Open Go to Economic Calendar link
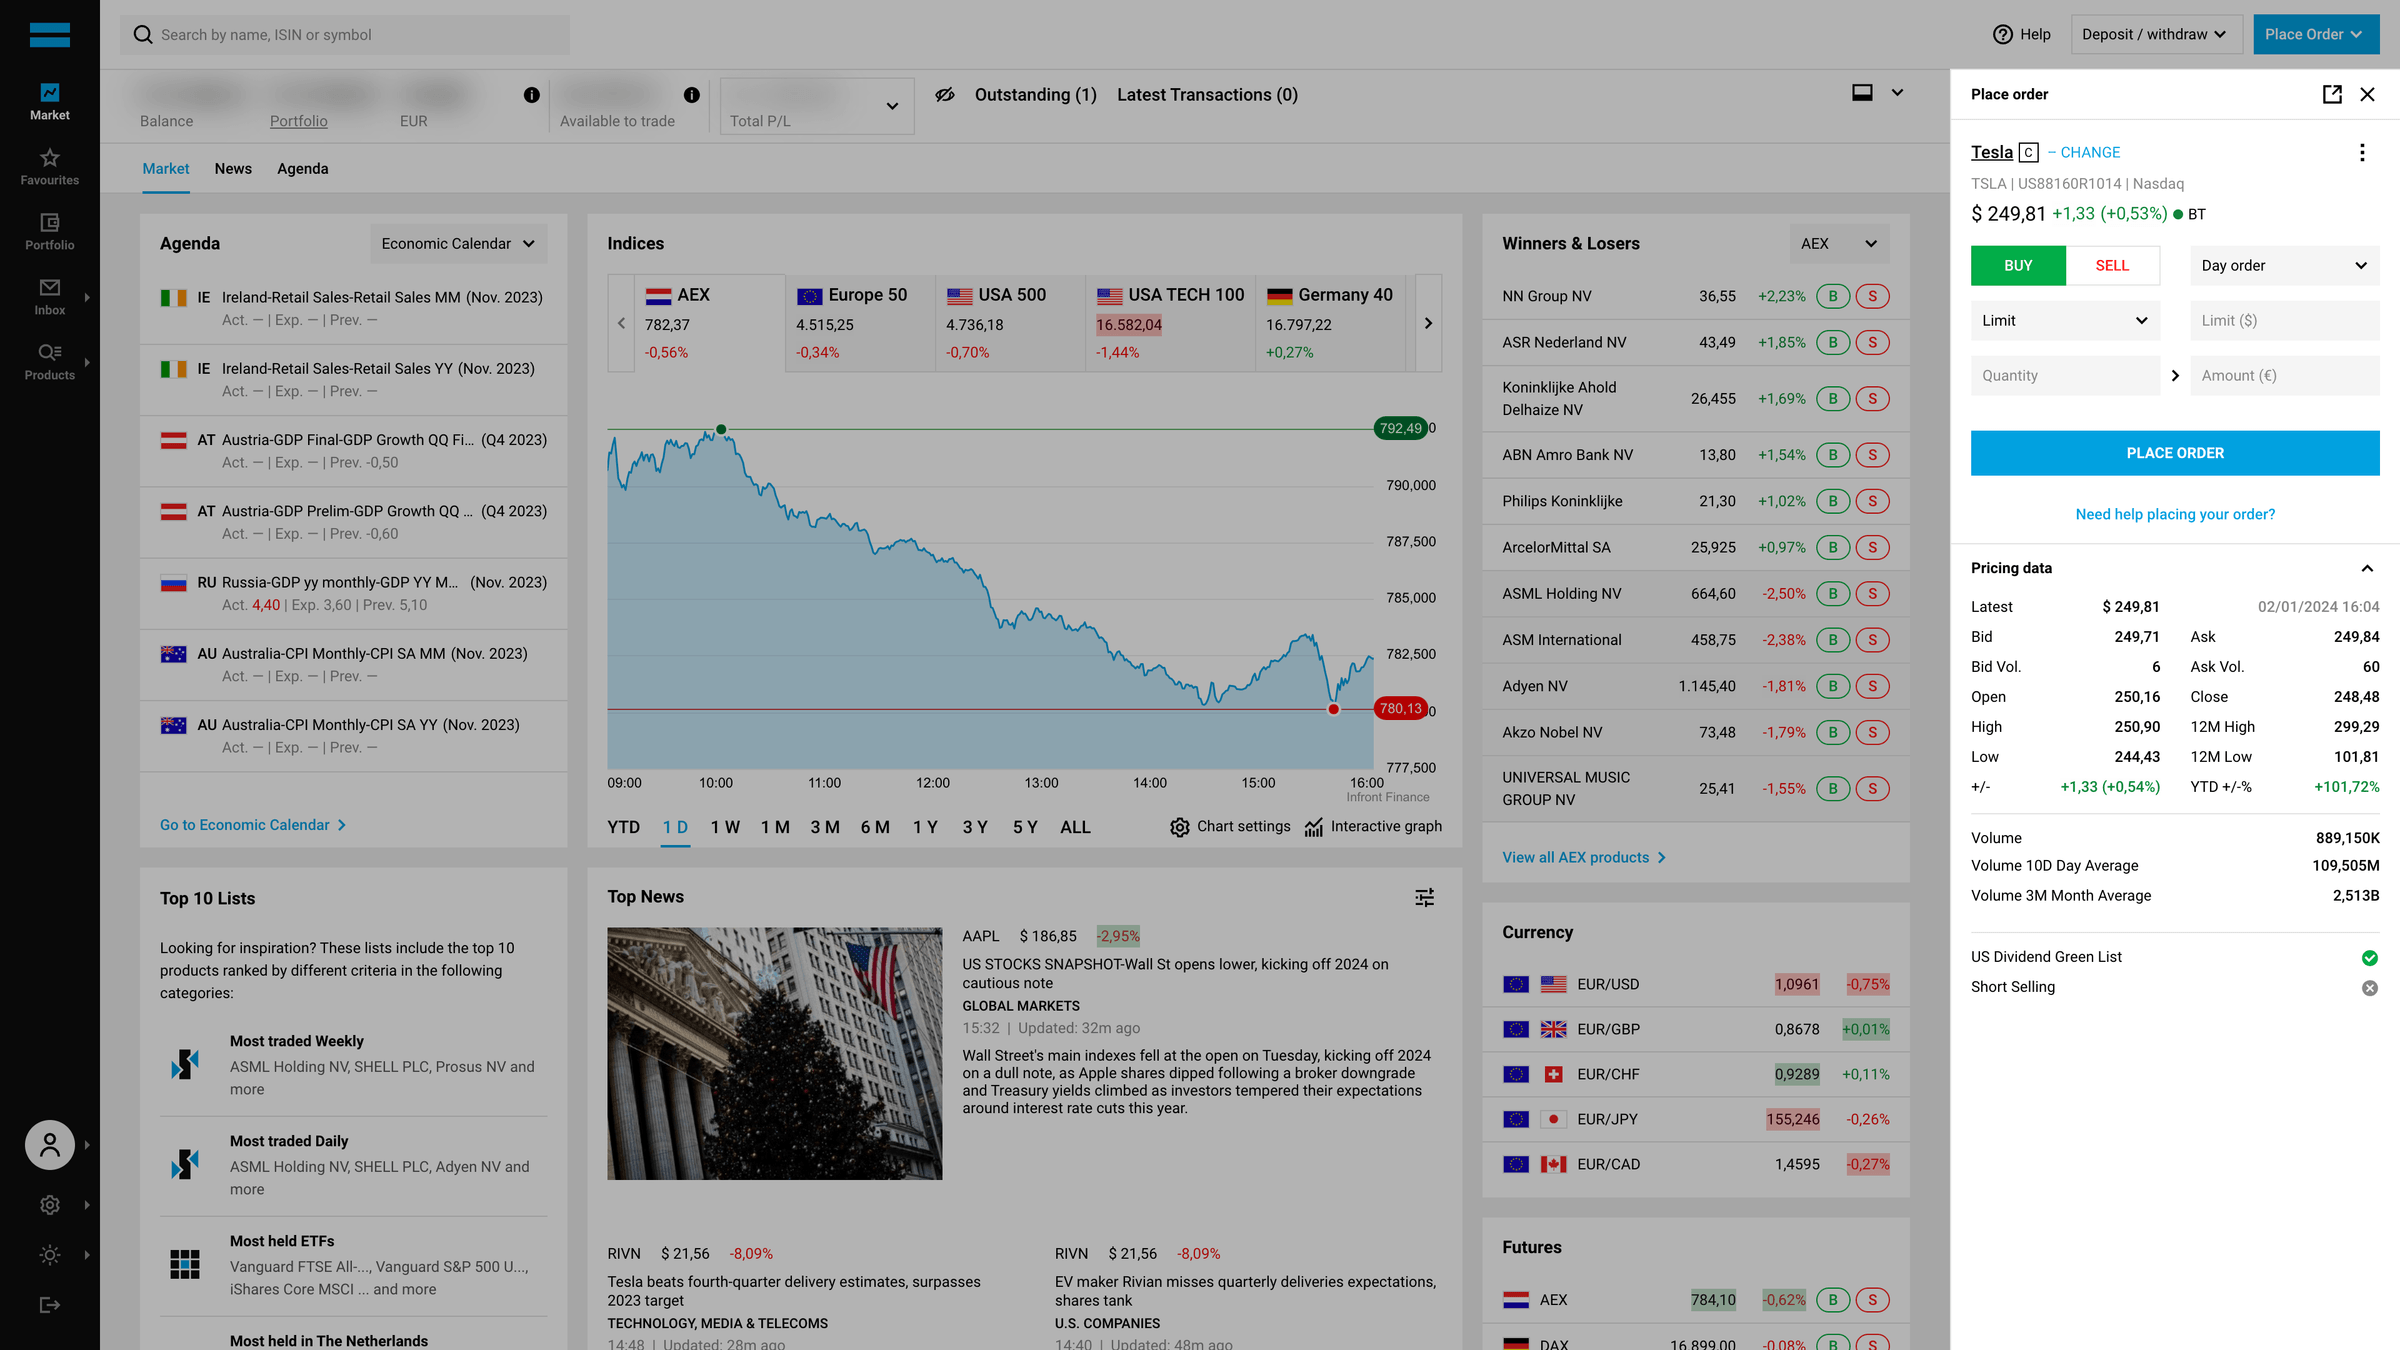The height and width of the screenshot is (1350, 2400). 253,825
